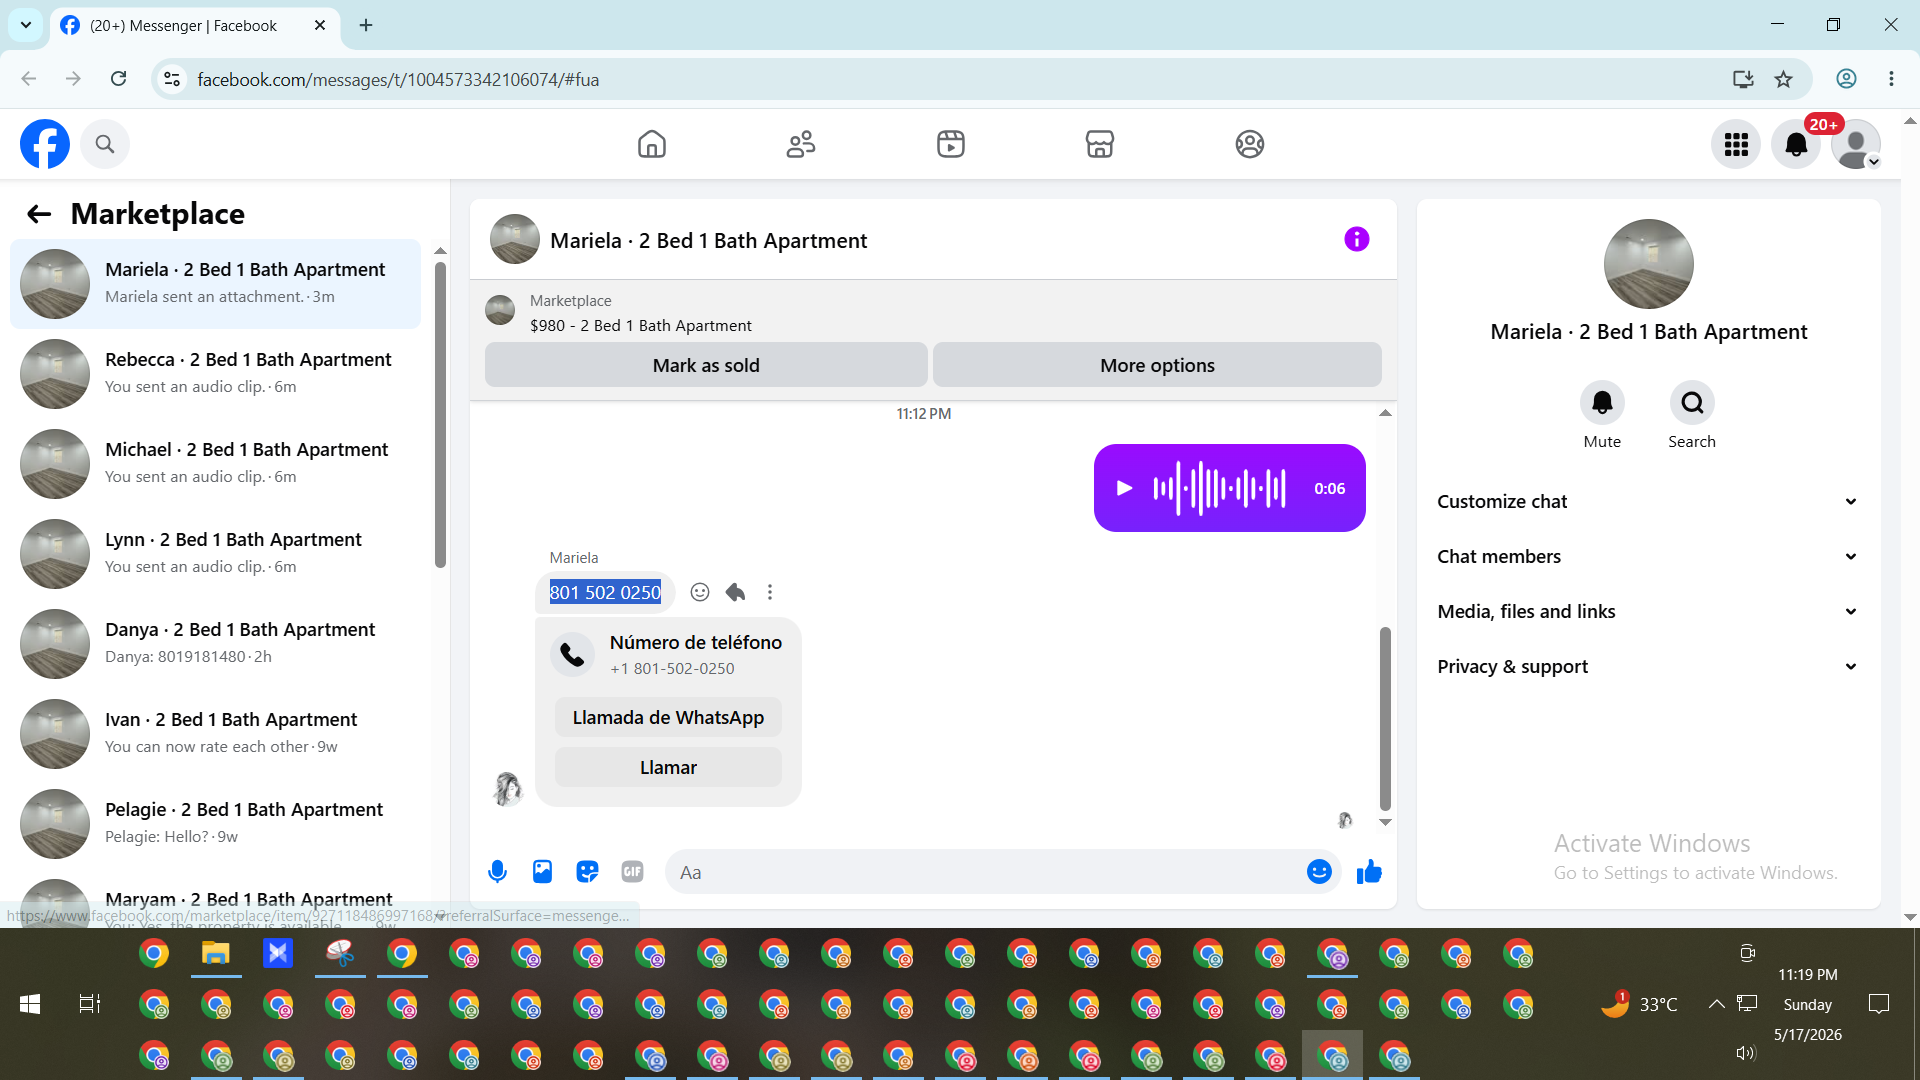Open the Facebook logo home link

pyautogui.click(x=45, y=144)
